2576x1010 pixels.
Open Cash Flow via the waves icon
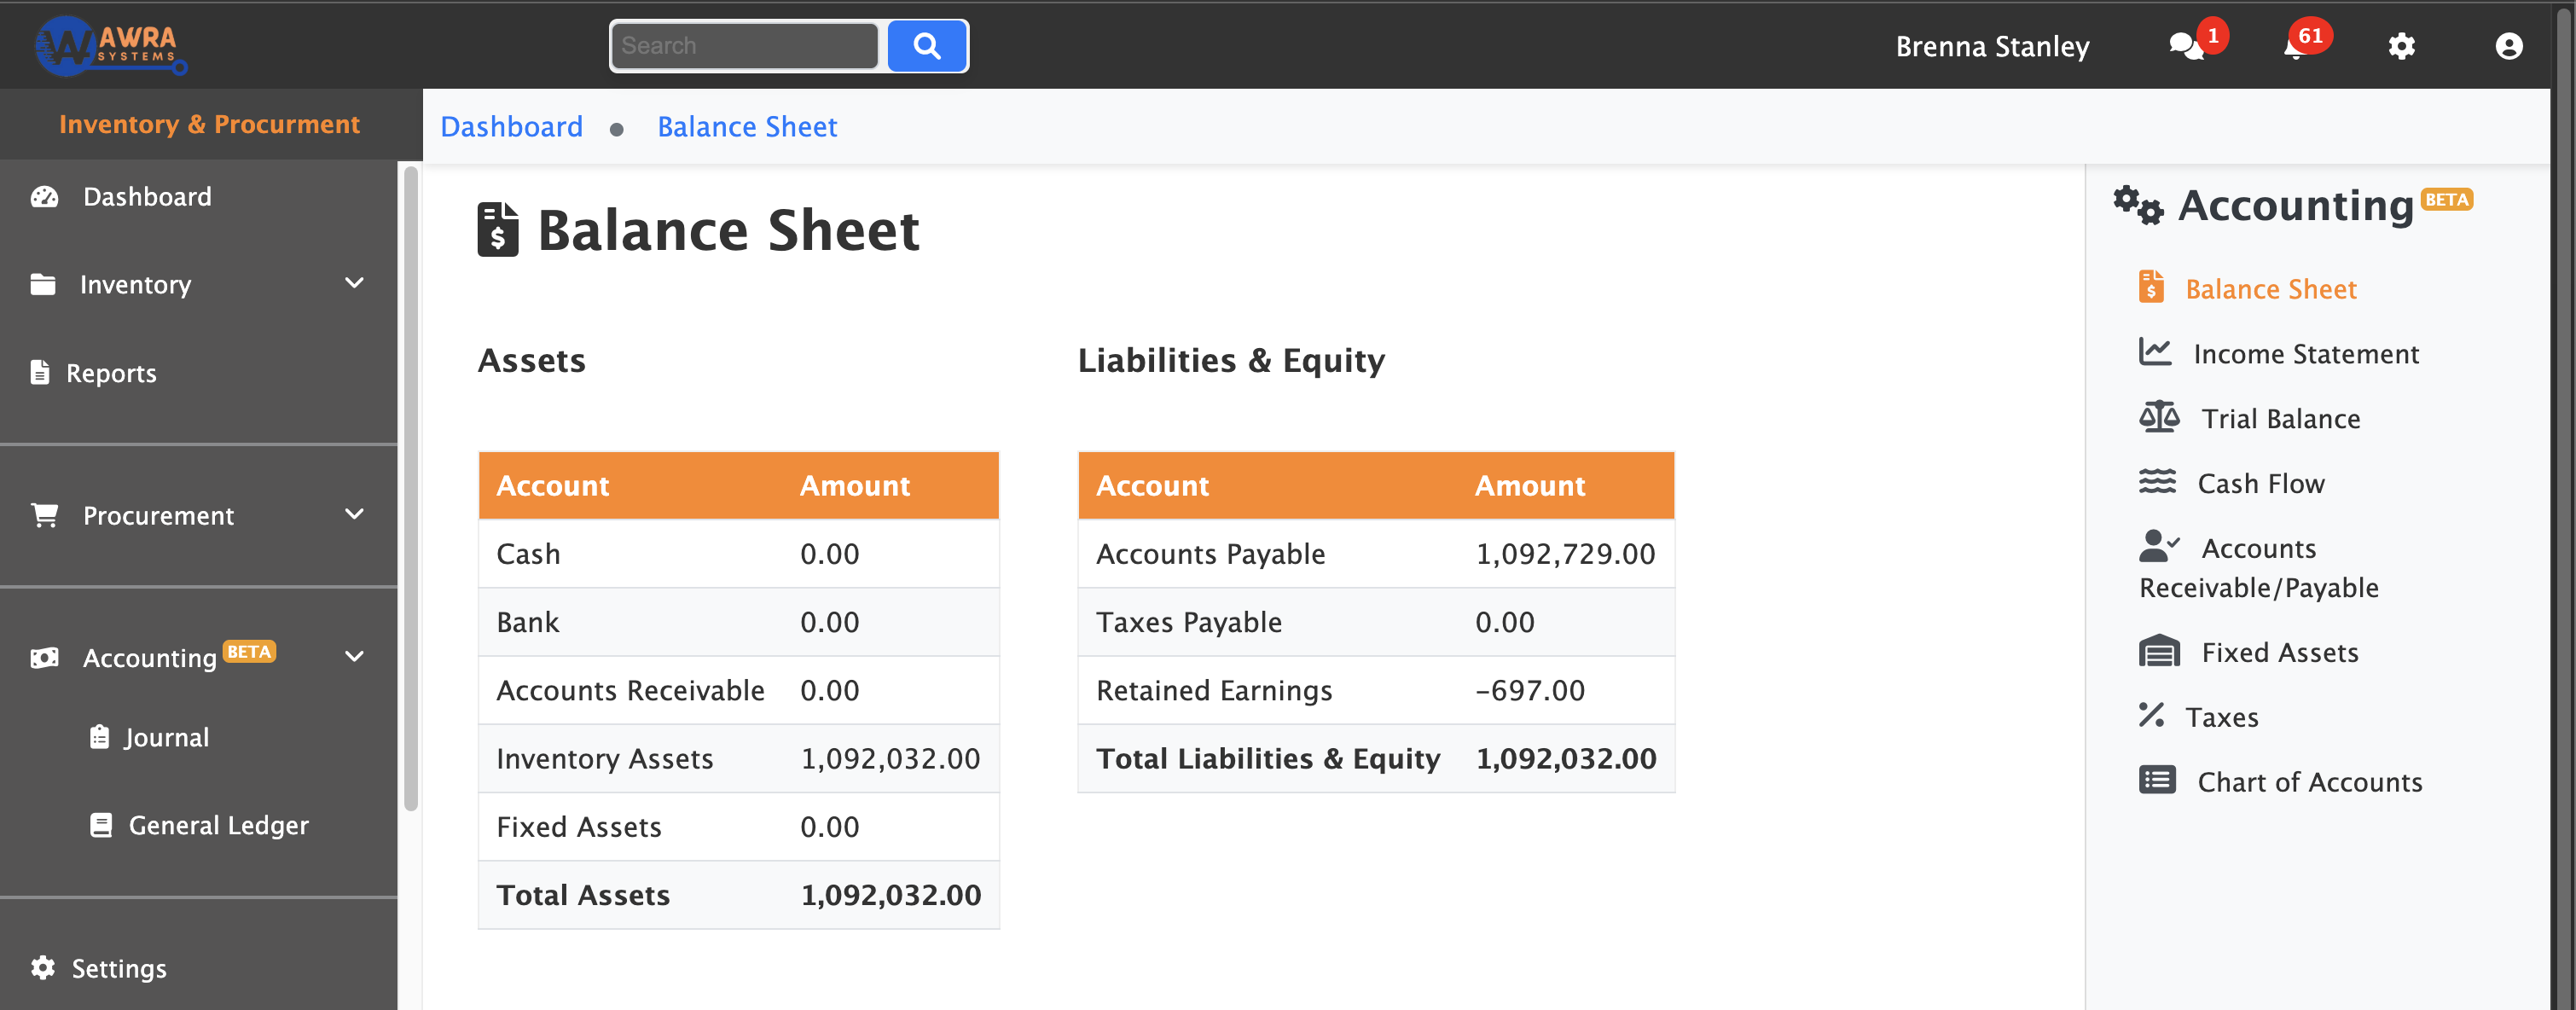coord(2158,482)
